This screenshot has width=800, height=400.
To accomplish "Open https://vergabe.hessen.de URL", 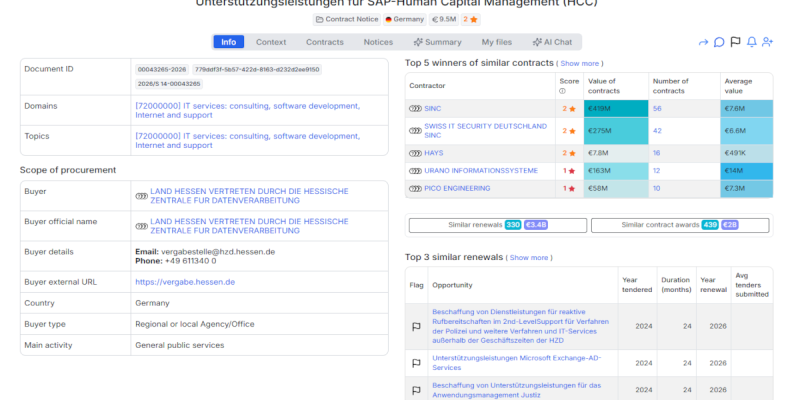I will click(x=185, y=282).
